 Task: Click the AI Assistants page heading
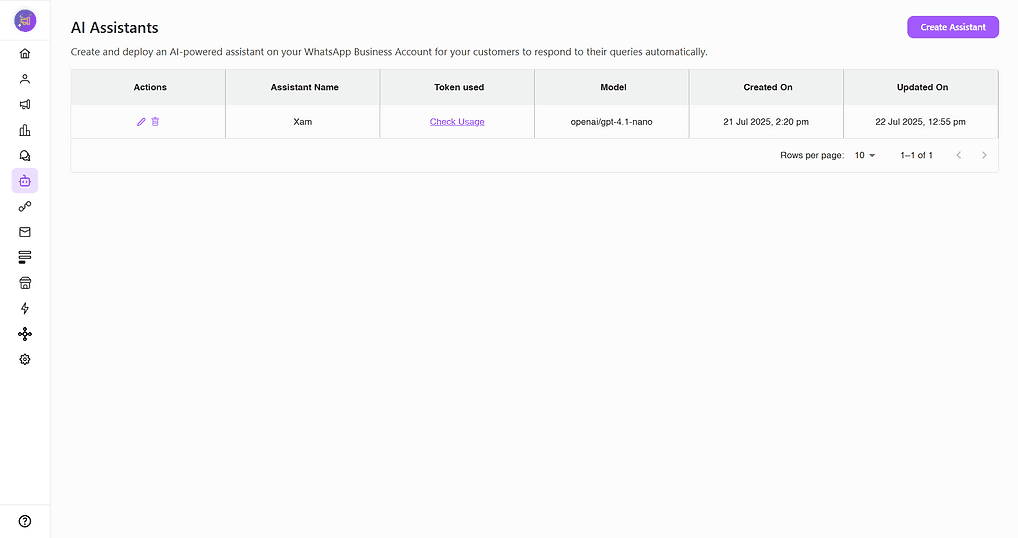coord(114,27)
